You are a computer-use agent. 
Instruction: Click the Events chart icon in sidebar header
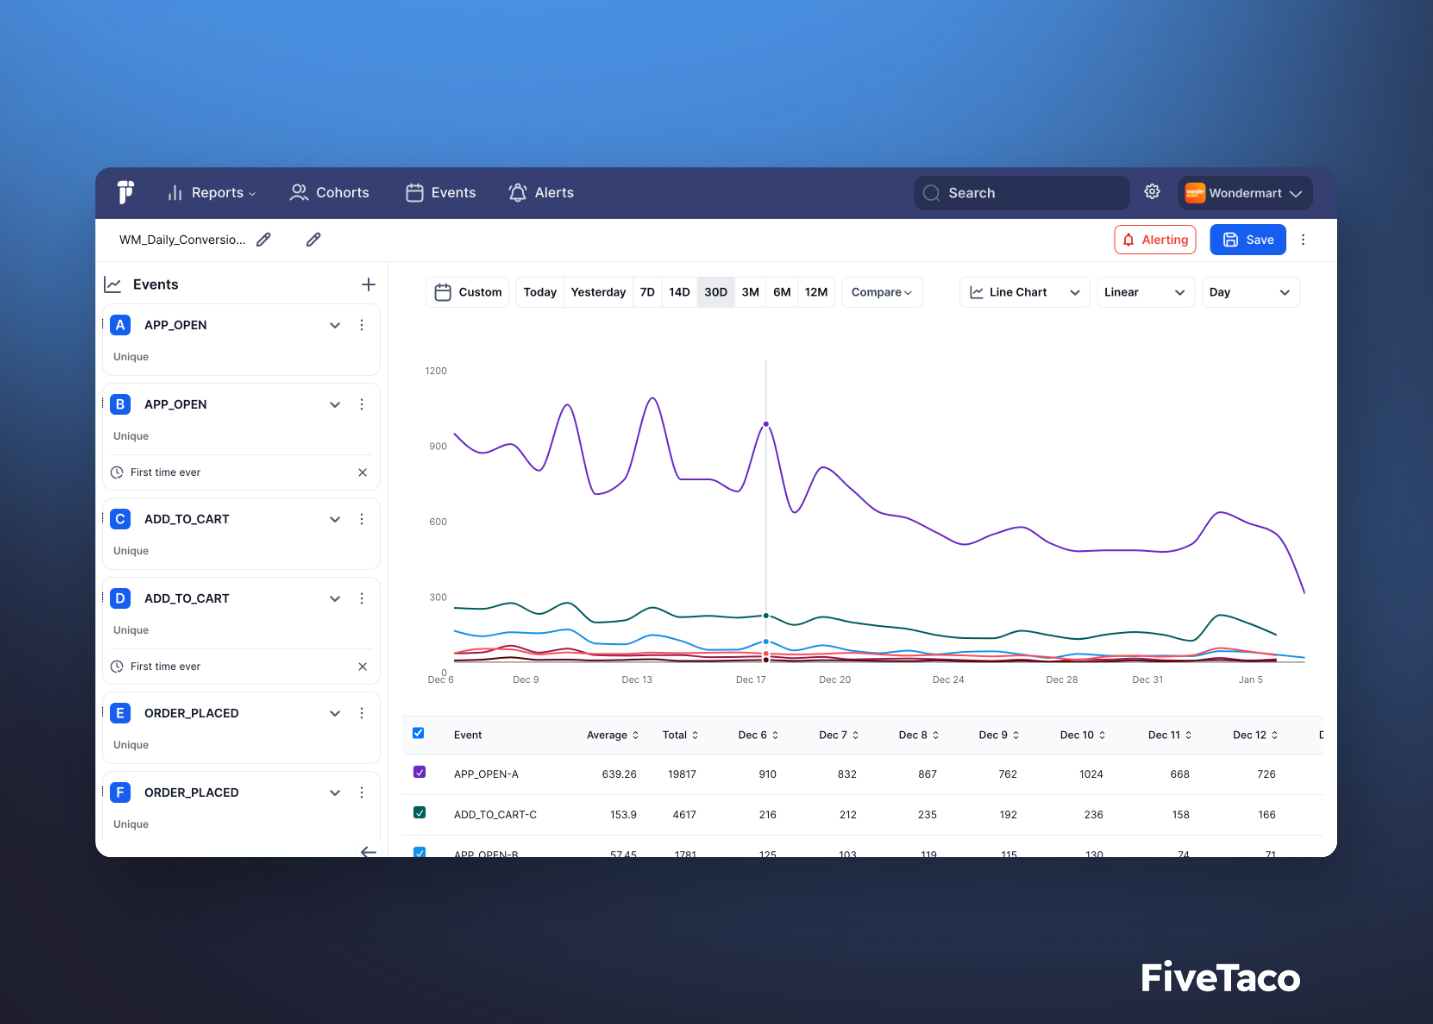(x=113, y=285)
